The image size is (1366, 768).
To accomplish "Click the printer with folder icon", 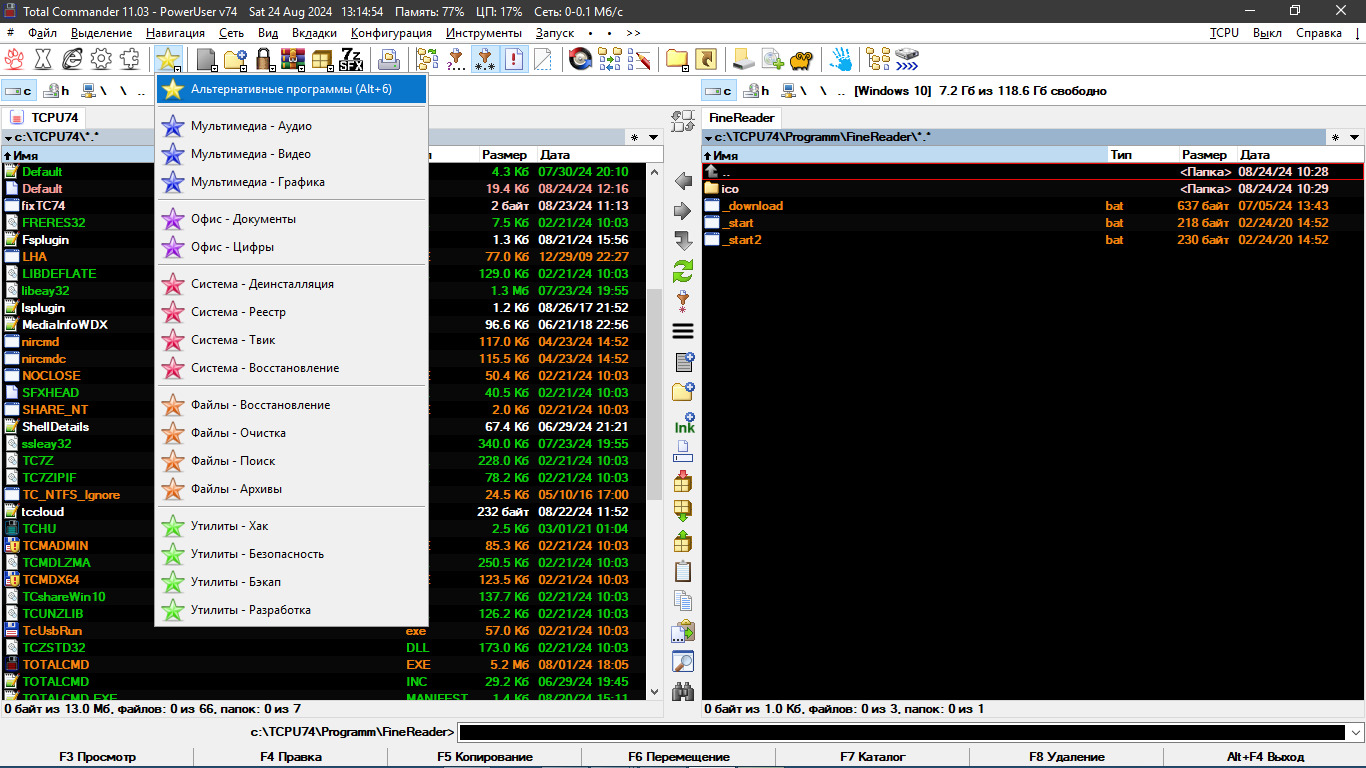I will click(x=389, y=59).
